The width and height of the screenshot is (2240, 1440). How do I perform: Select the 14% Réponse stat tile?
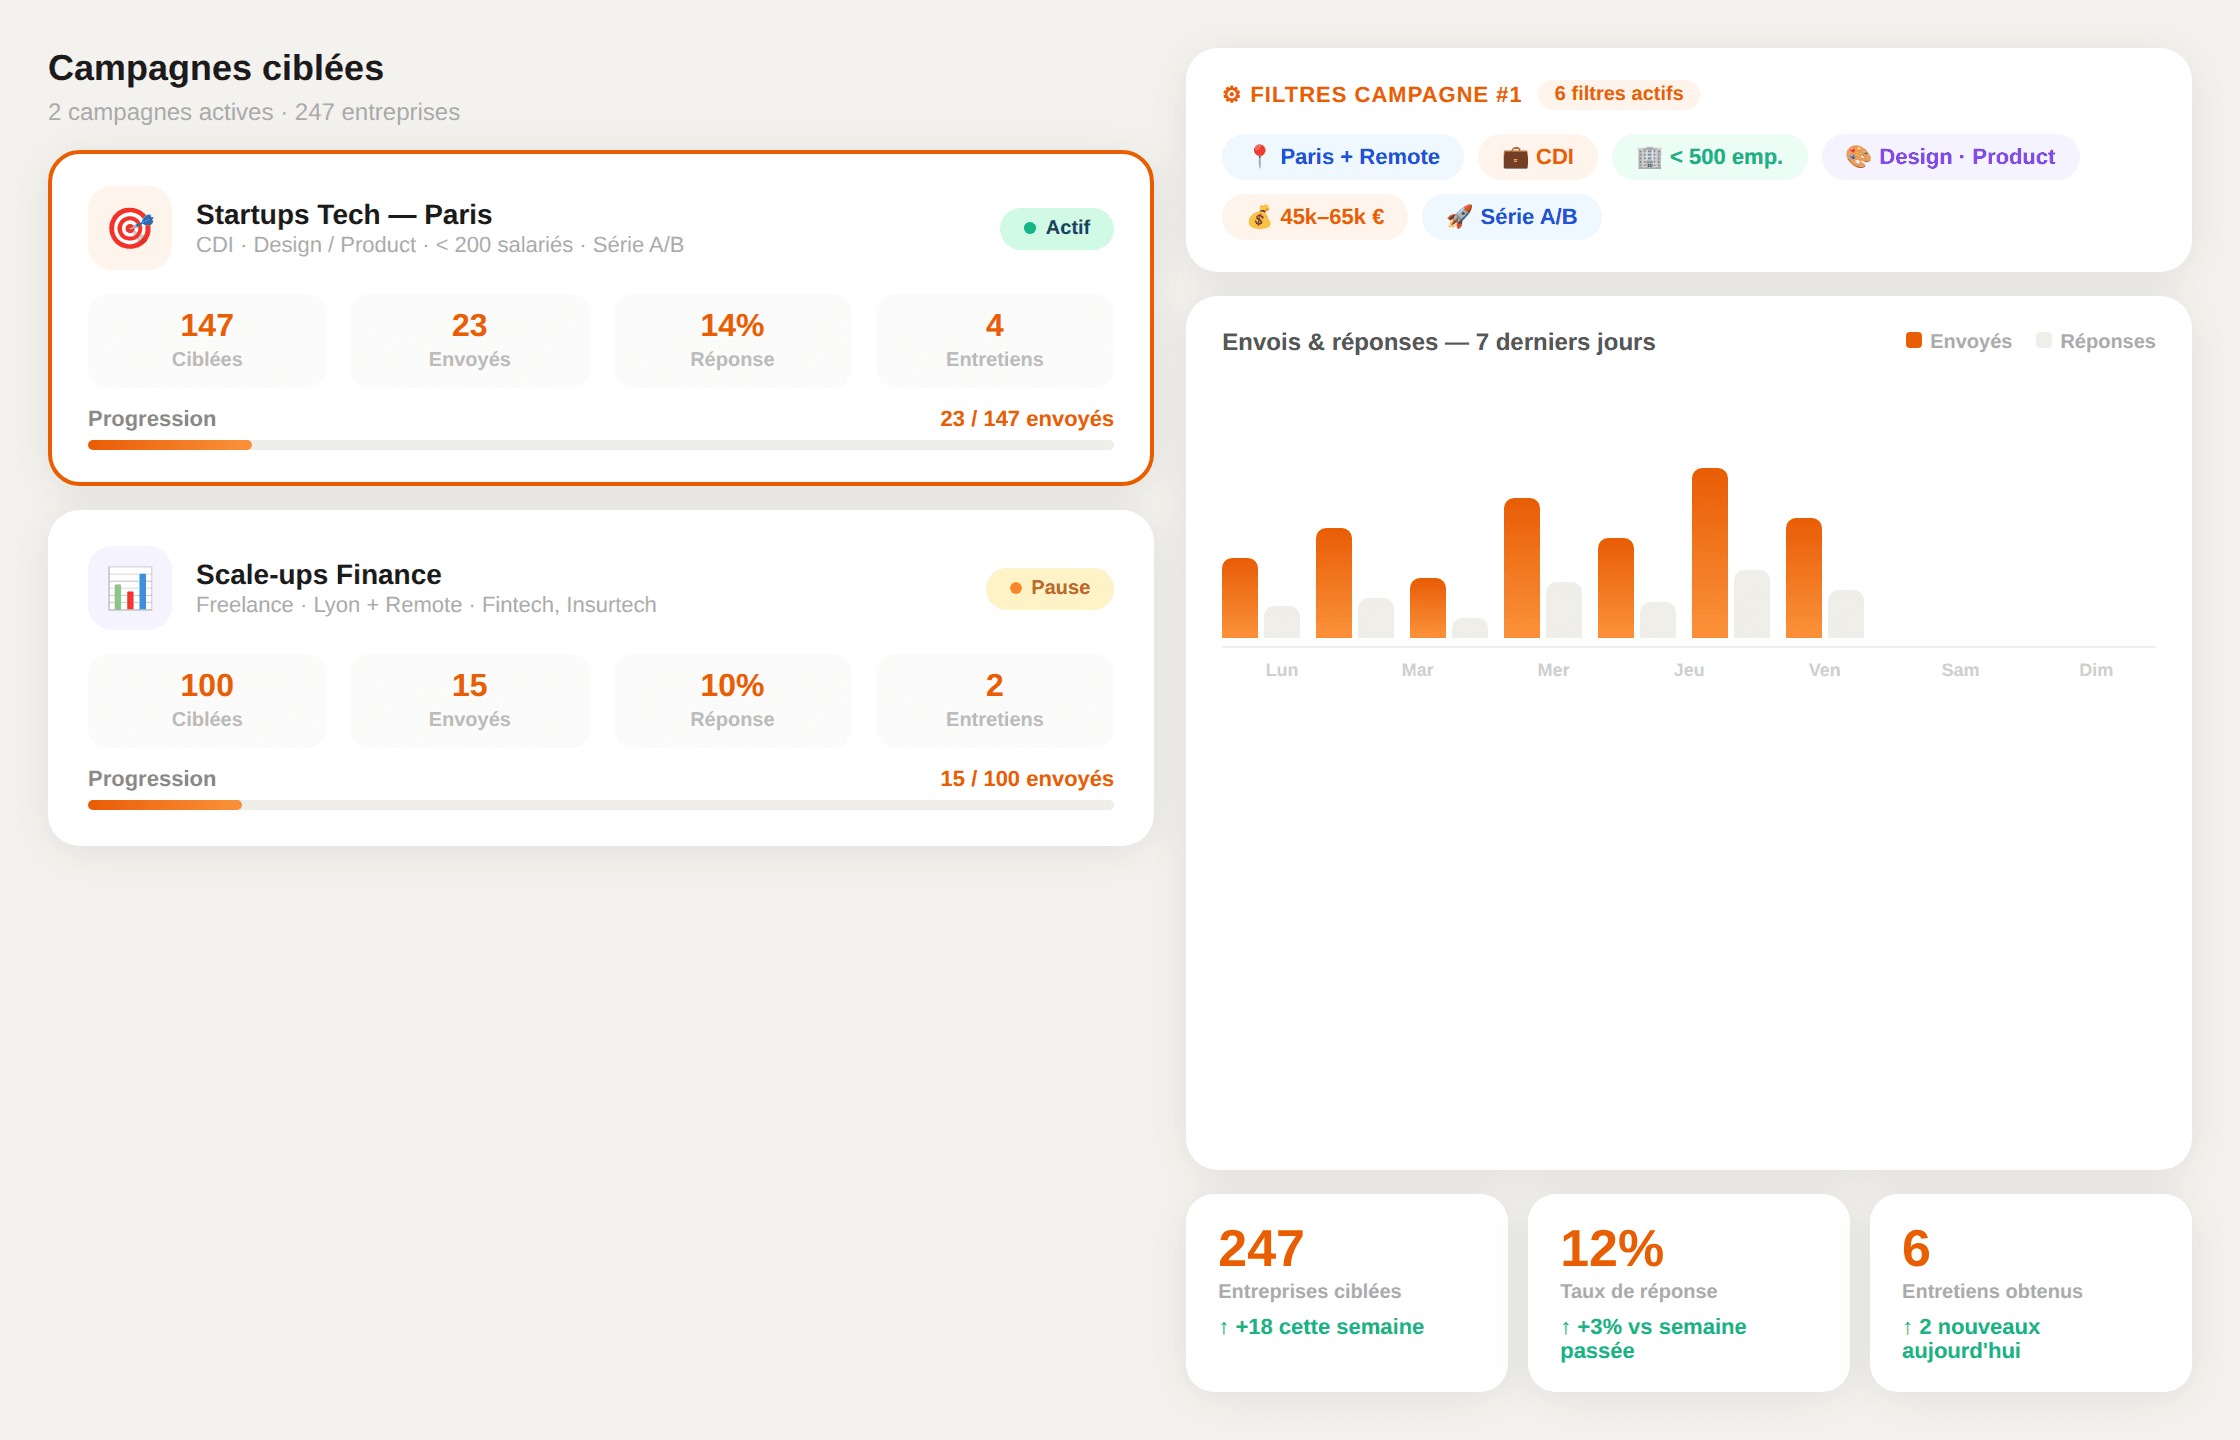(x=732, y=340)
